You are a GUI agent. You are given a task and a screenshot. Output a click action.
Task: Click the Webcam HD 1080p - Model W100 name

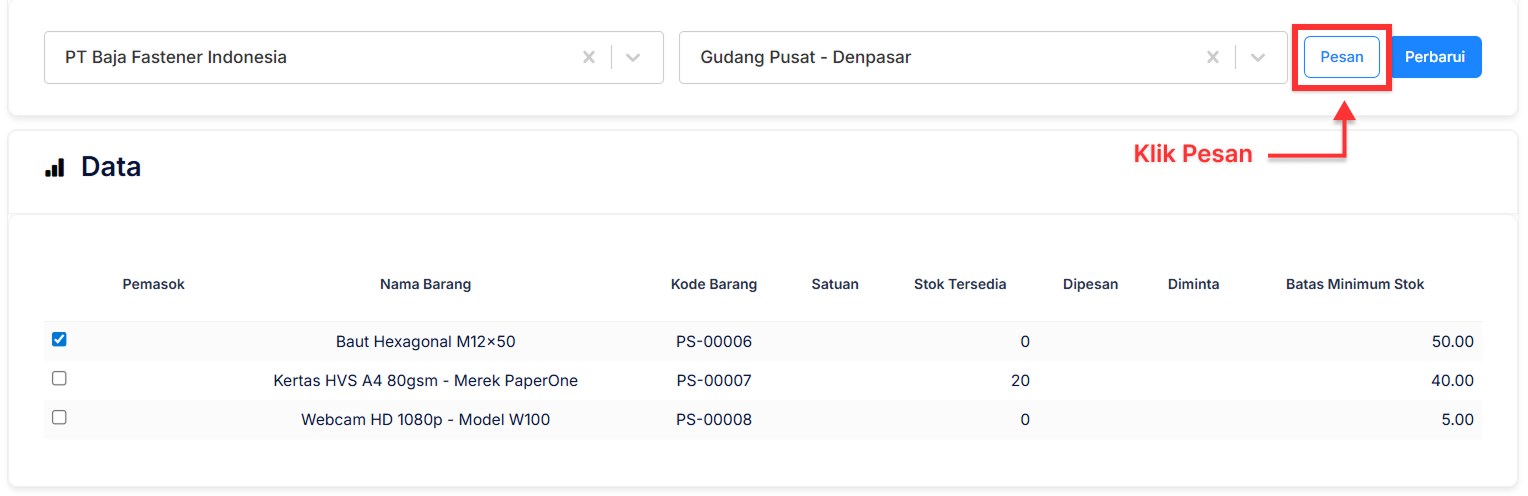425,420
